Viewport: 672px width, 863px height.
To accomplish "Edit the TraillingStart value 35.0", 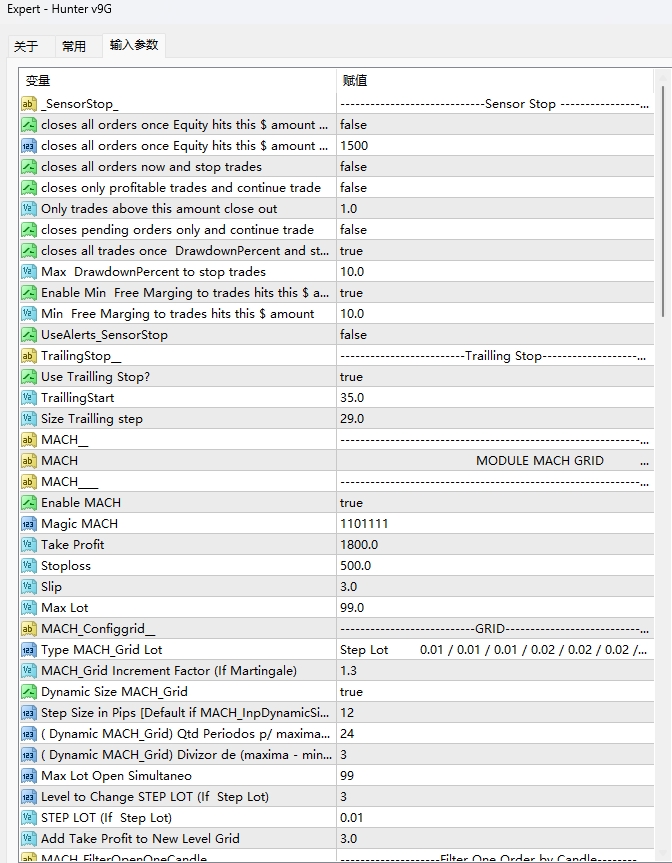I will coord(495,397).
